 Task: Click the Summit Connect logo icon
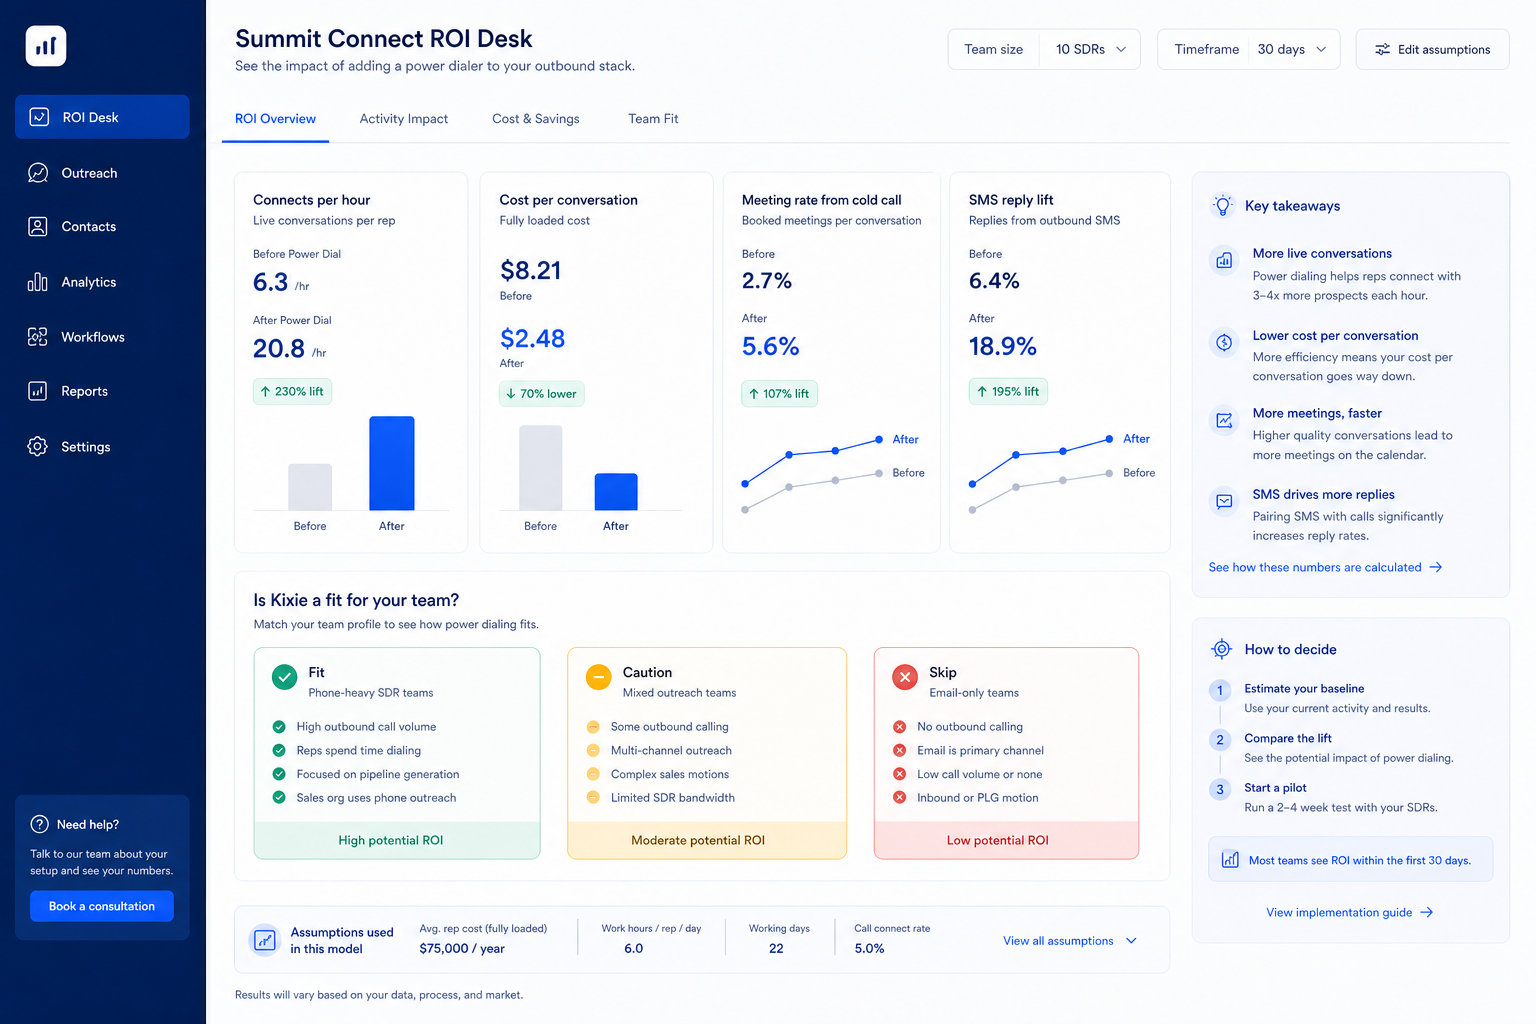click(46, 46)
